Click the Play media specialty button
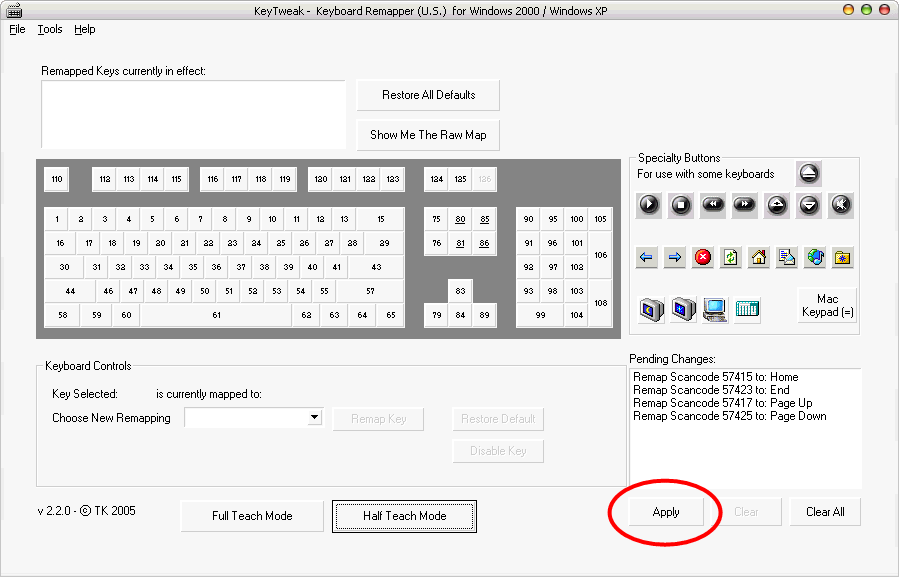Image resolution: width=899 pixels, height=577 pixels. (648, 205)
